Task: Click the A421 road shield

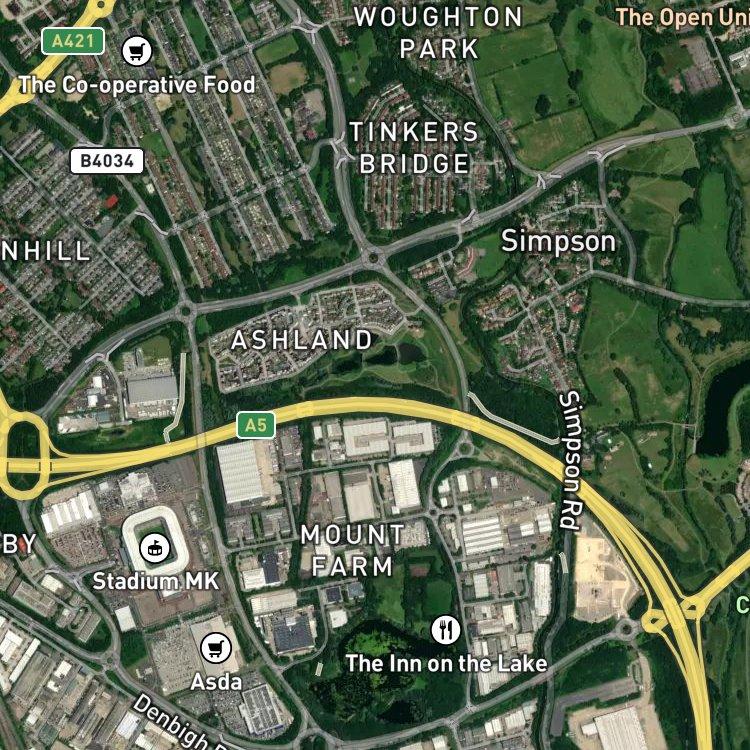Action: click(73, 41)
